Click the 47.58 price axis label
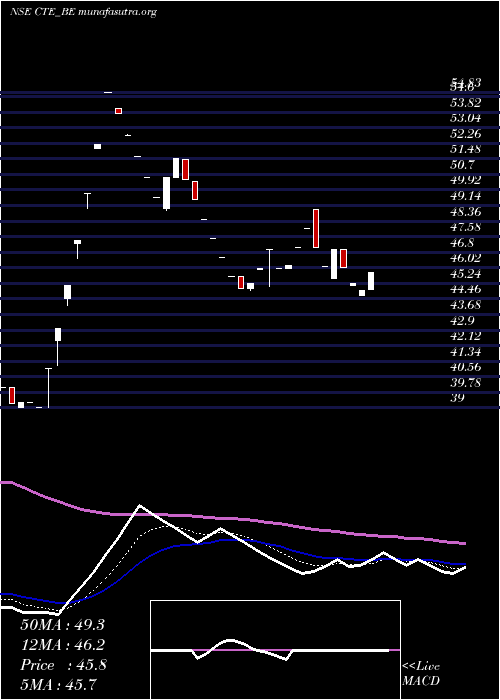The width and height of the screenshot is (500, 700). pyautogui.click(x=466, y=227)
